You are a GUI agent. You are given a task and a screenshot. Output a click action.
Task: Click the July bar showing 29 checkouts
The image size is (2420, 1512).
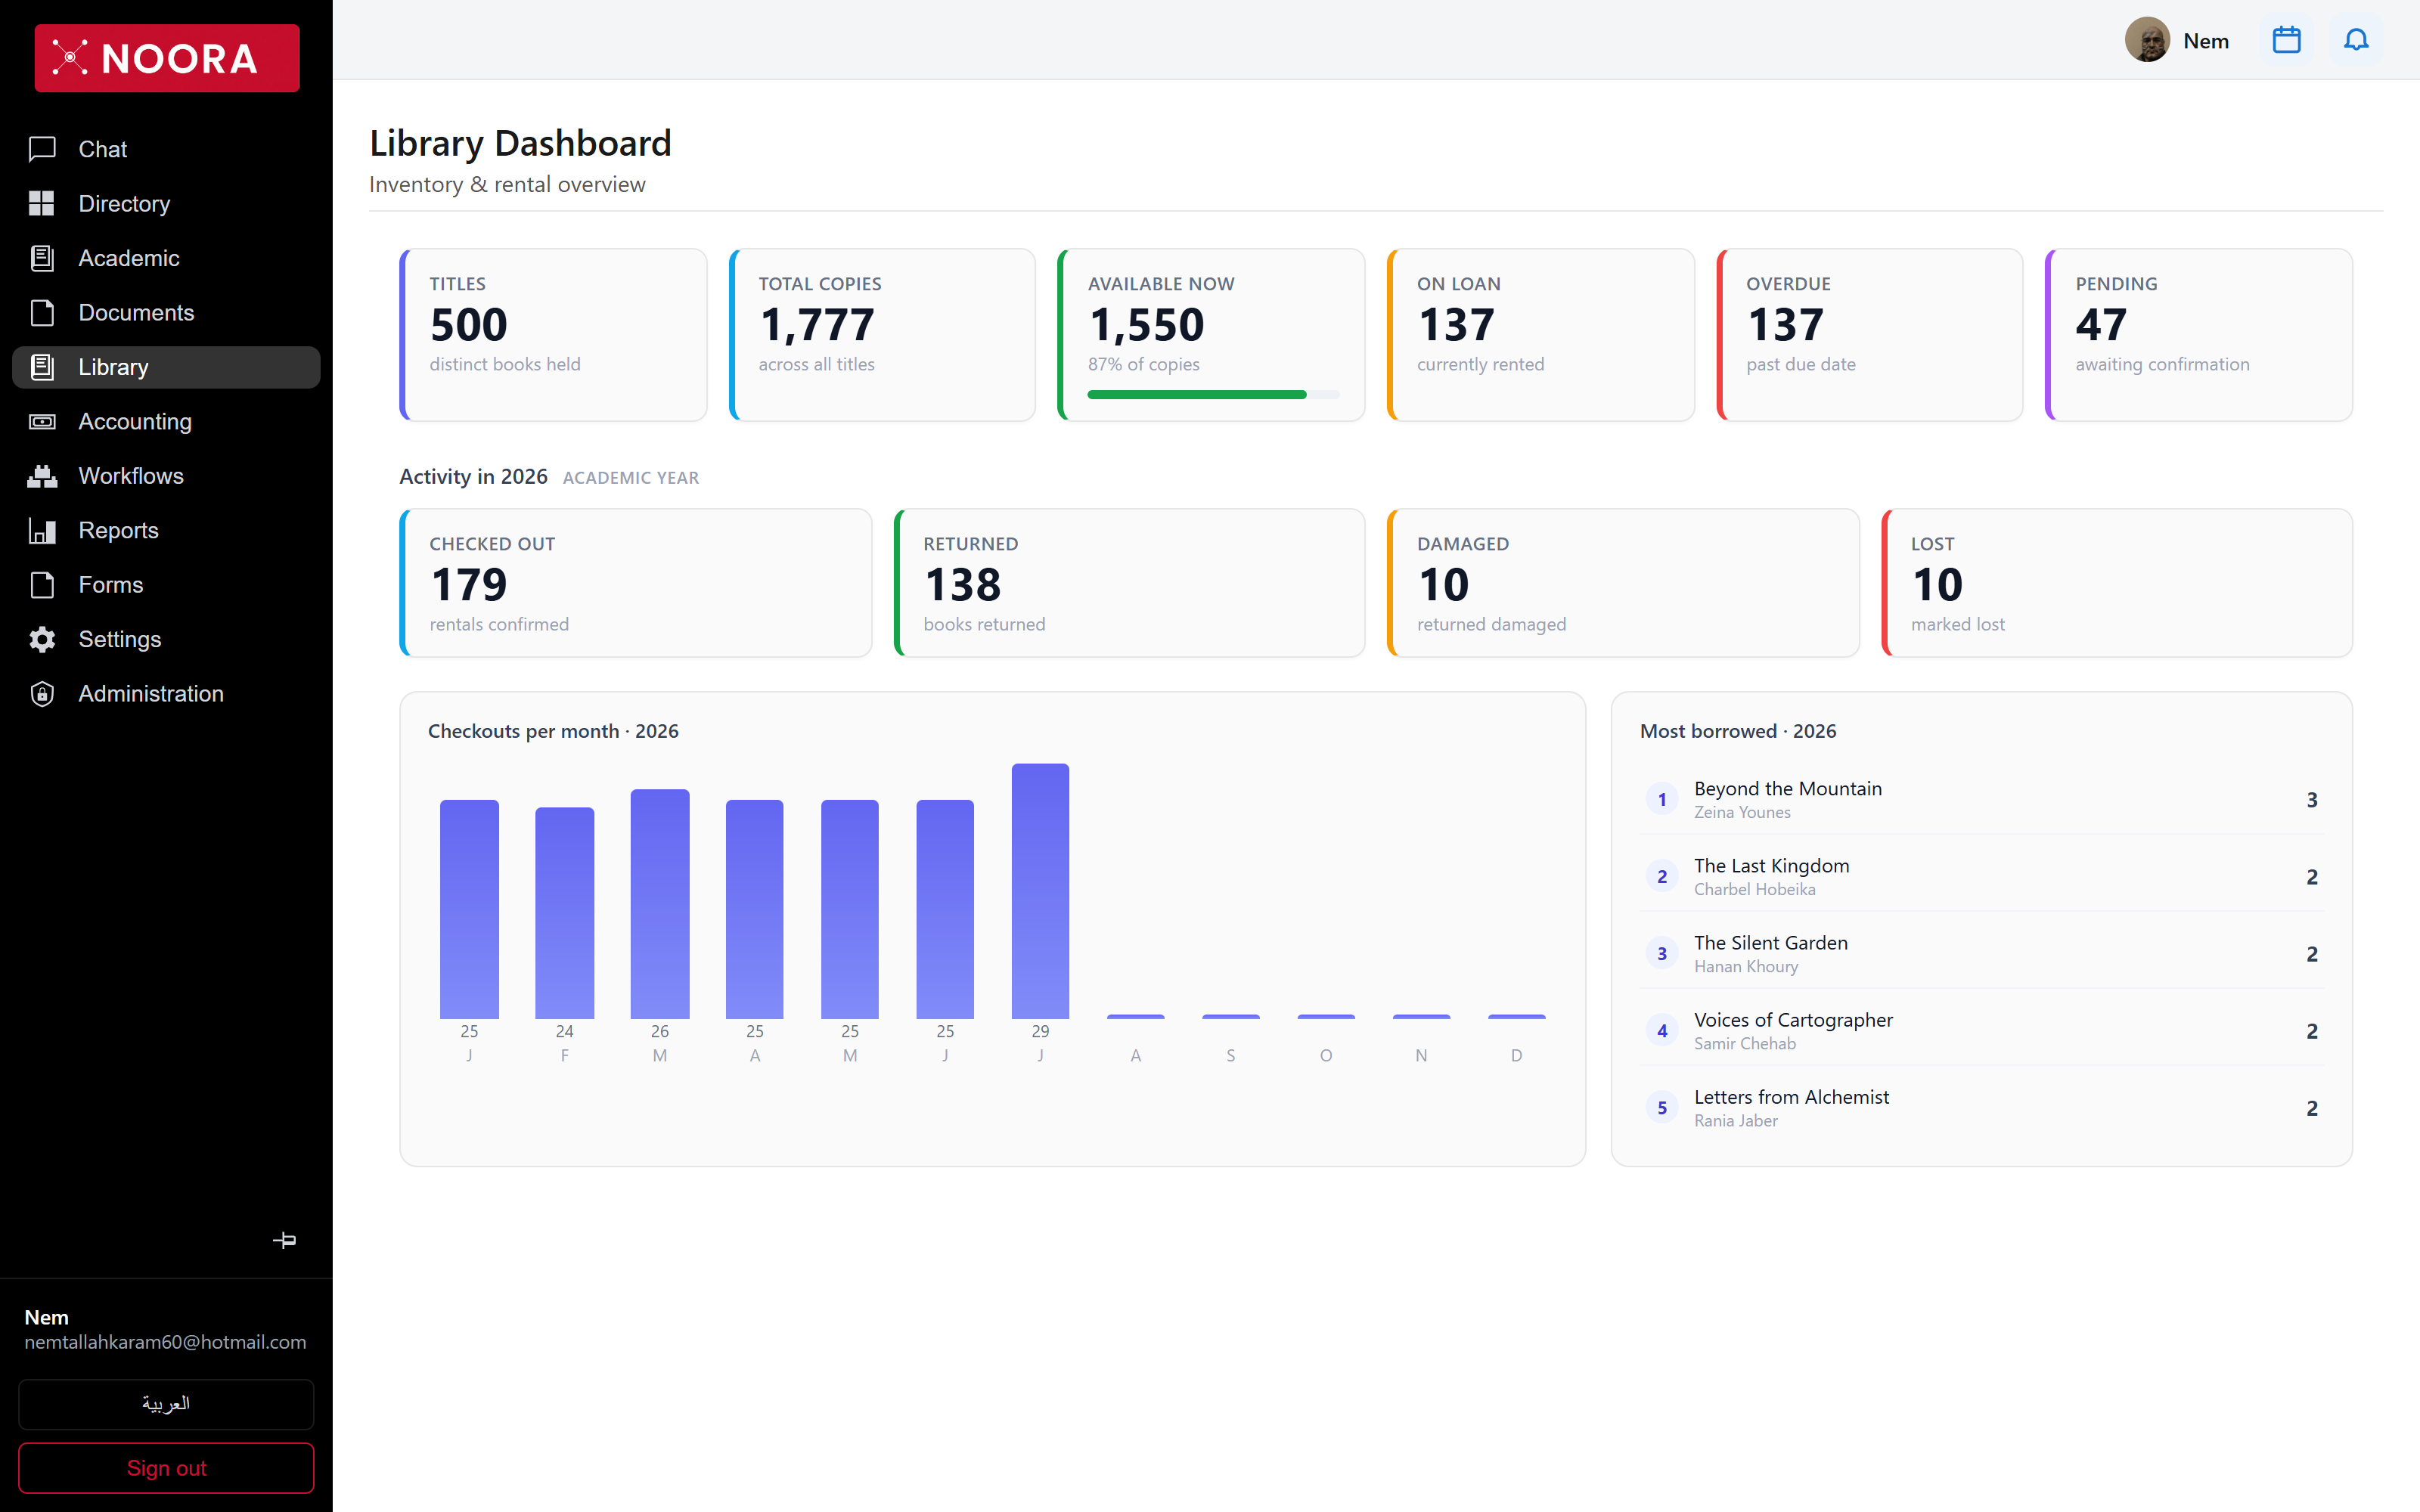1040,891
